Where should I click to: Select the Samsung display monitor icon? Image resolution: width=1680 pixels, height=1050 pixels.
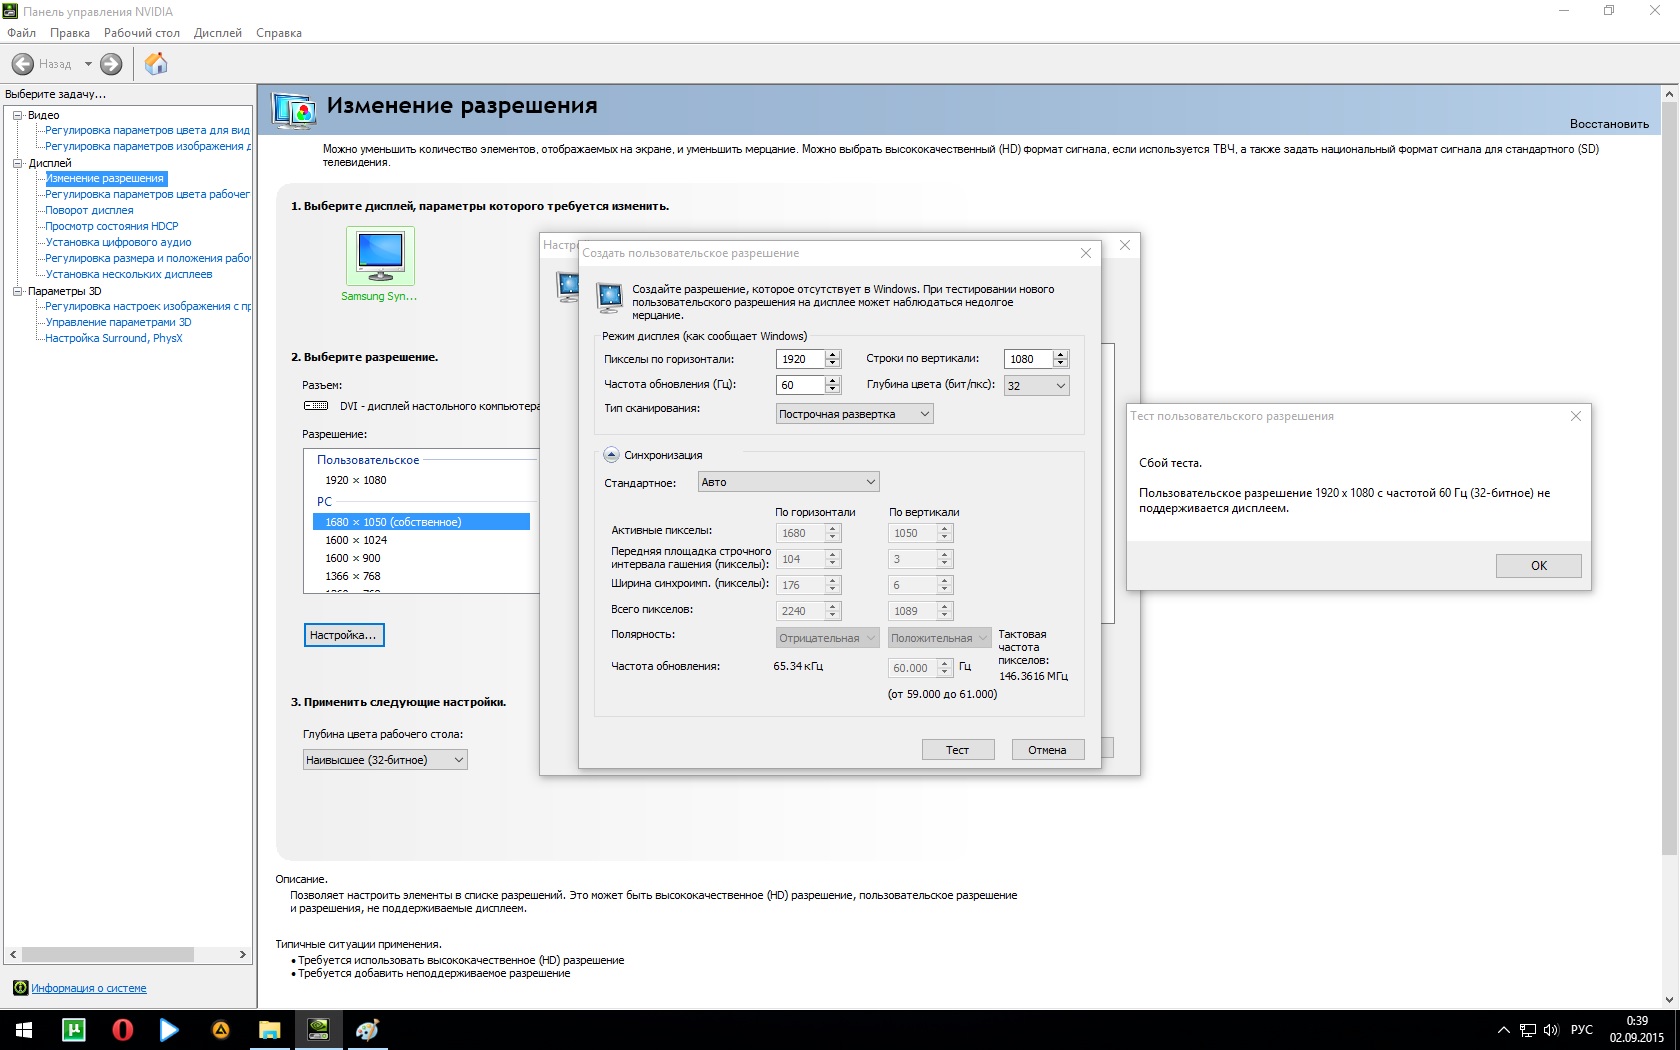click(380, 256)
